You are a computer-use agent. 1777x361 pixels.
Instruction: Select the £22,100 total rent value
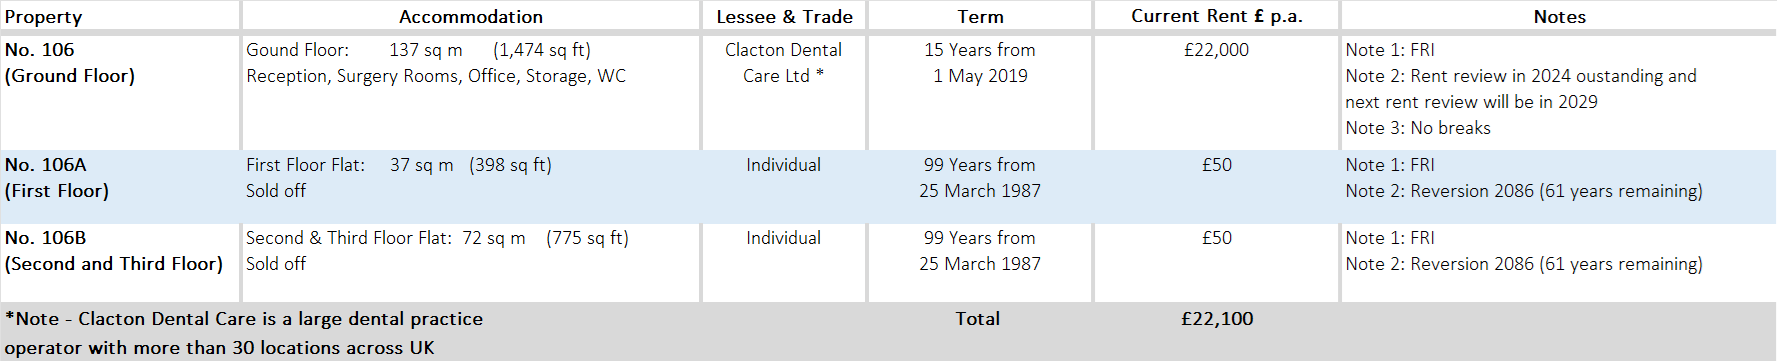(1217, 318)
